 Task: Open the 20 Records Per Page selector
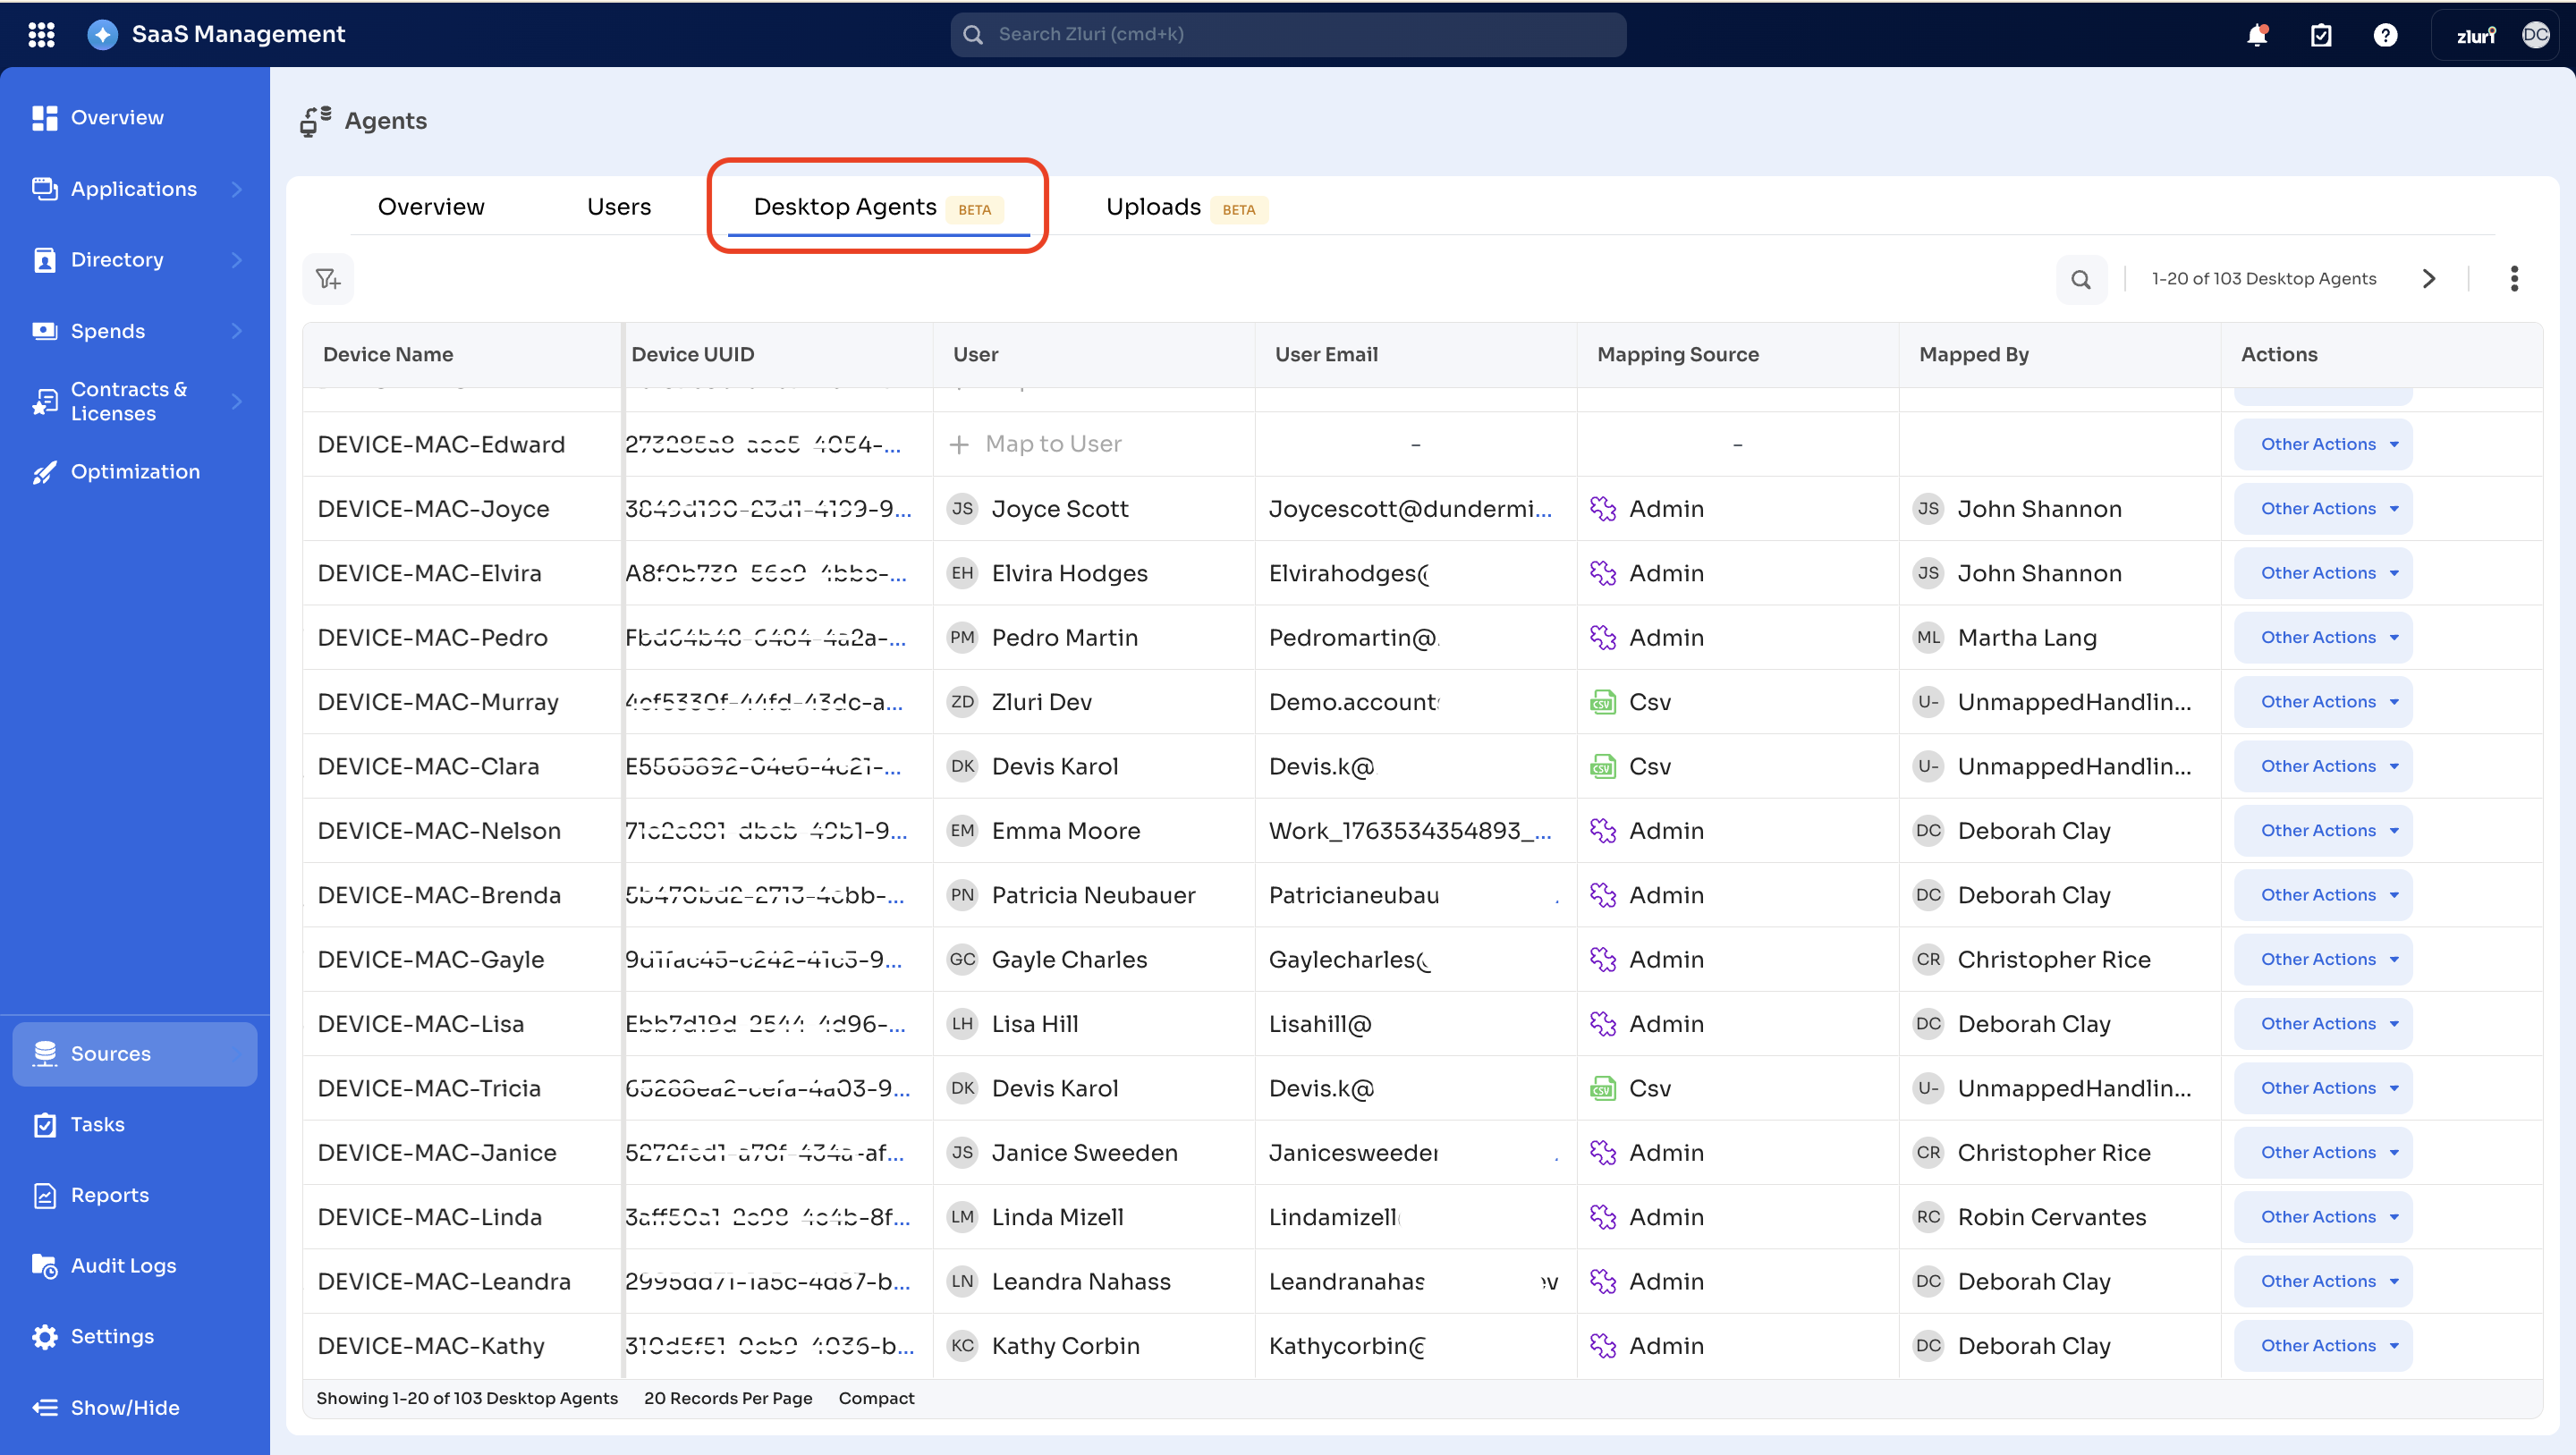pyautogui.click(x=727, y=1398)
